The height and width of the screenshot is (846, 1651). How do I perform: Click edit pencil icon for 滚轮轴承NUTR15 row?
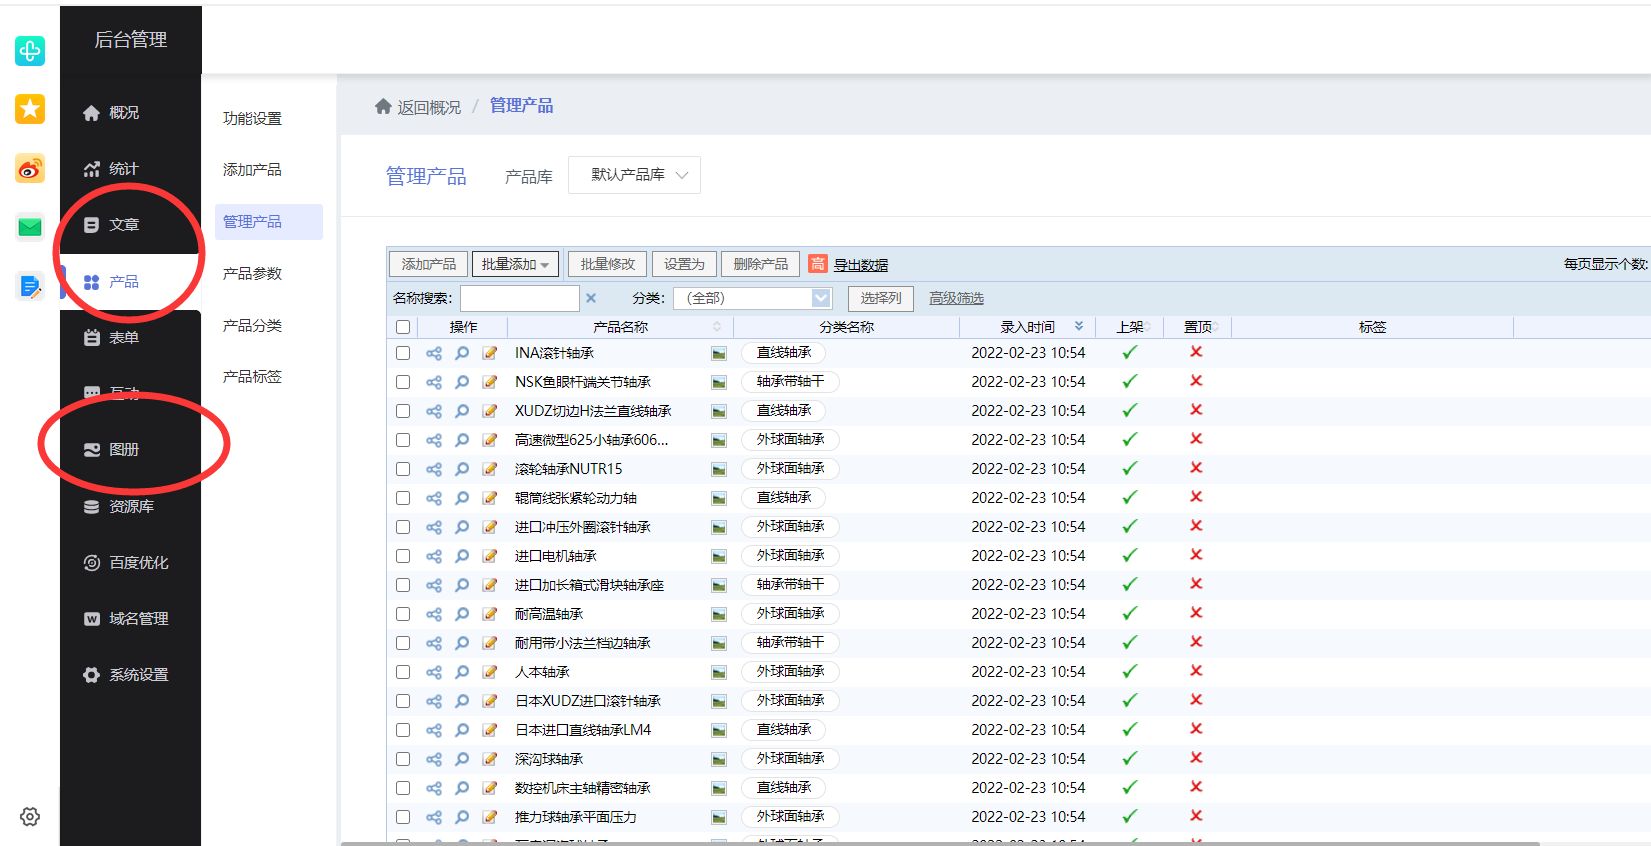490,469
